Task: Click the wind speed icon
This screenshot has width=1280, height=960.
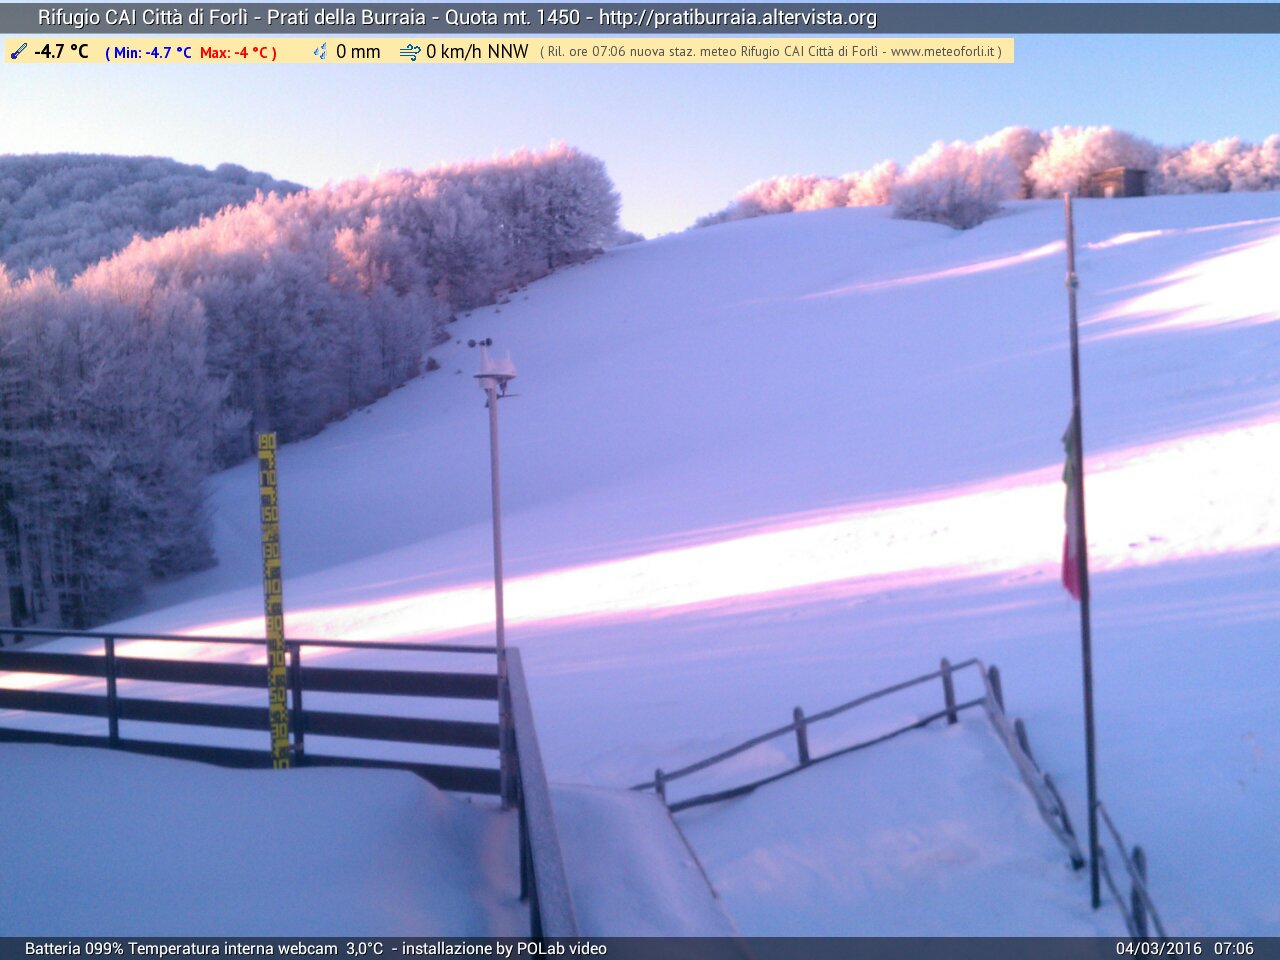Action: pos(410,52)
